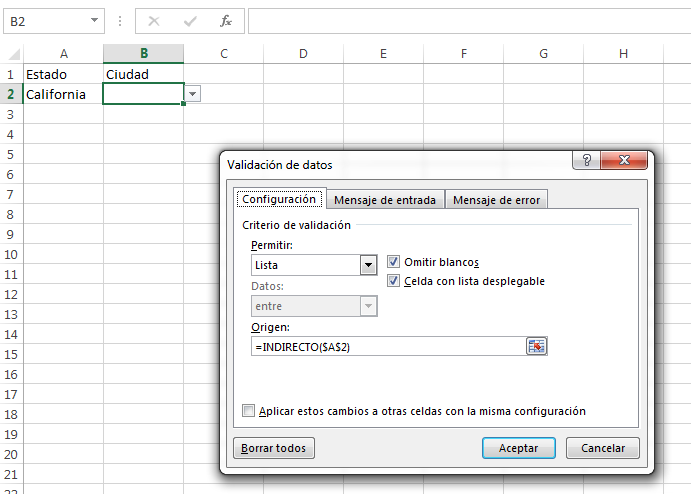
Task: Switch to the Mensaje de entrada tab
Action: (385, 200)
